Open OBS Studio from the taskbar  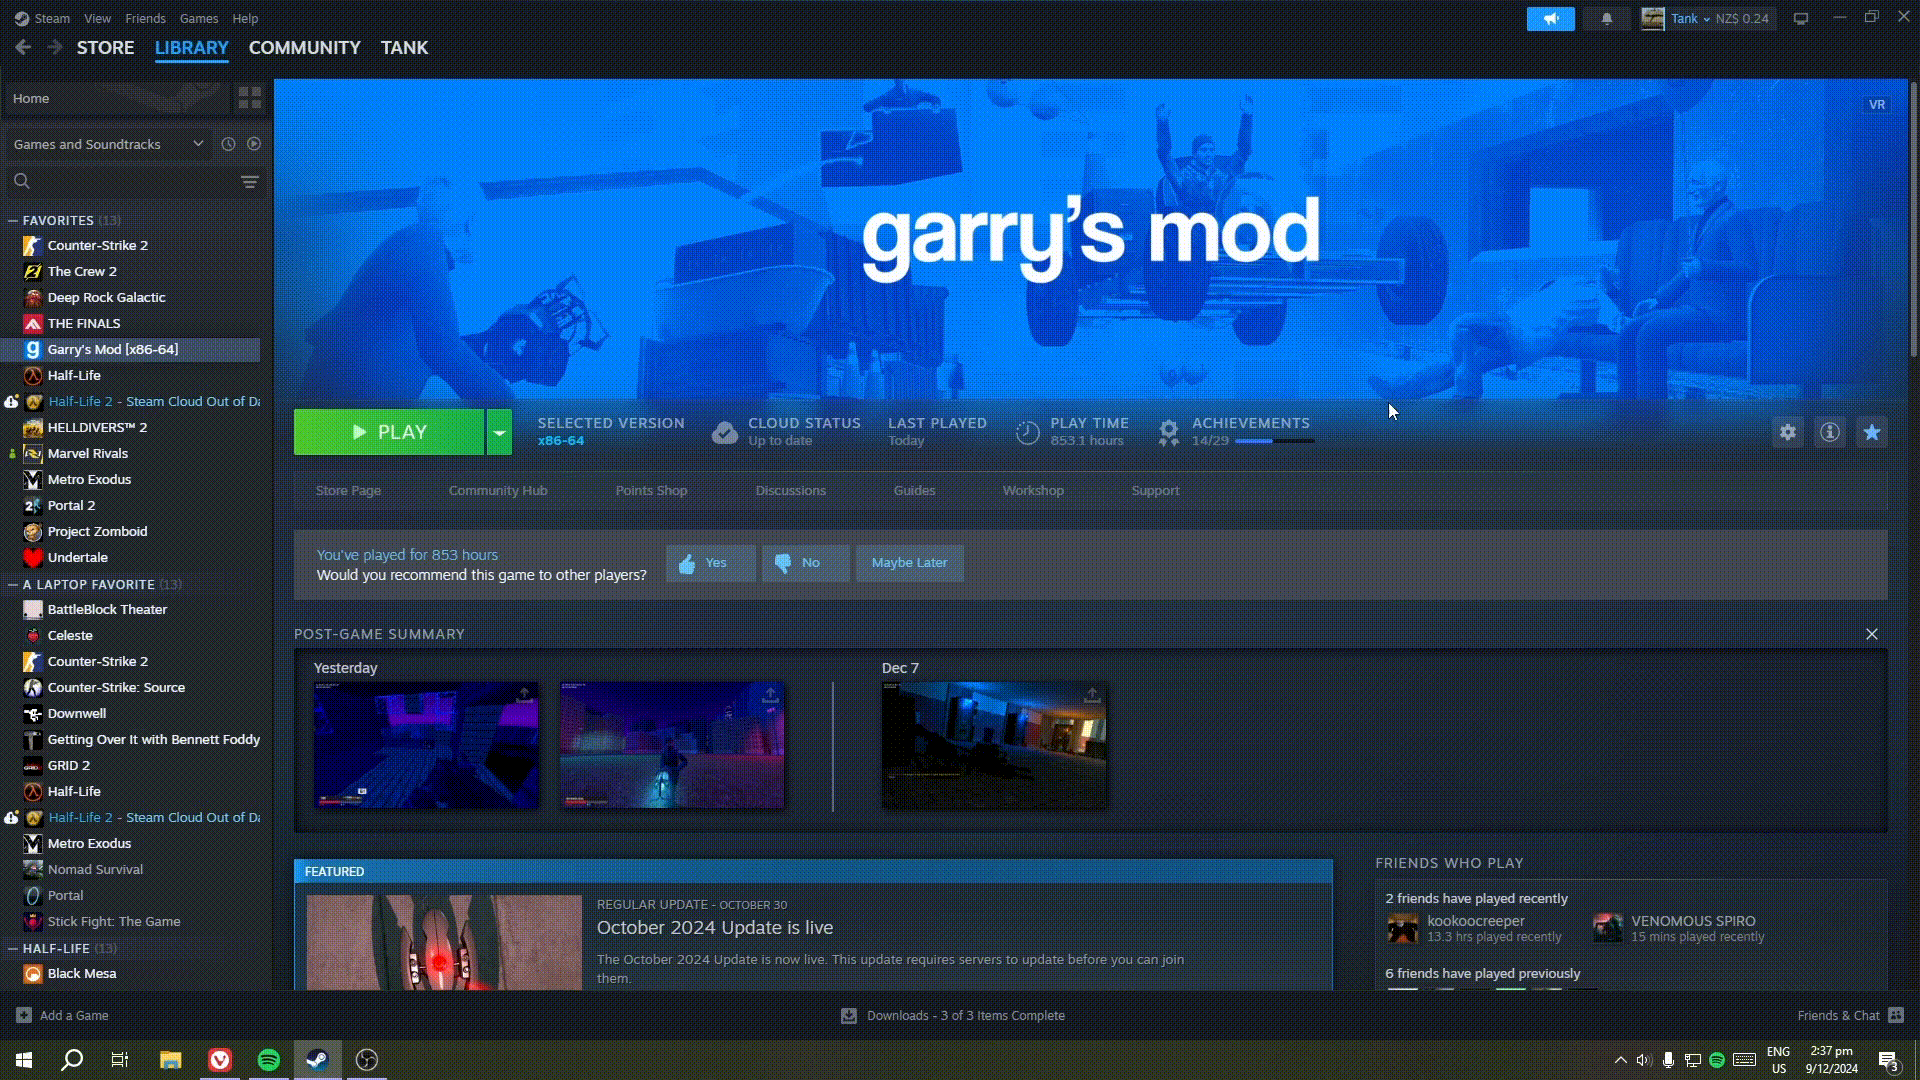(x=367, y=1060)
